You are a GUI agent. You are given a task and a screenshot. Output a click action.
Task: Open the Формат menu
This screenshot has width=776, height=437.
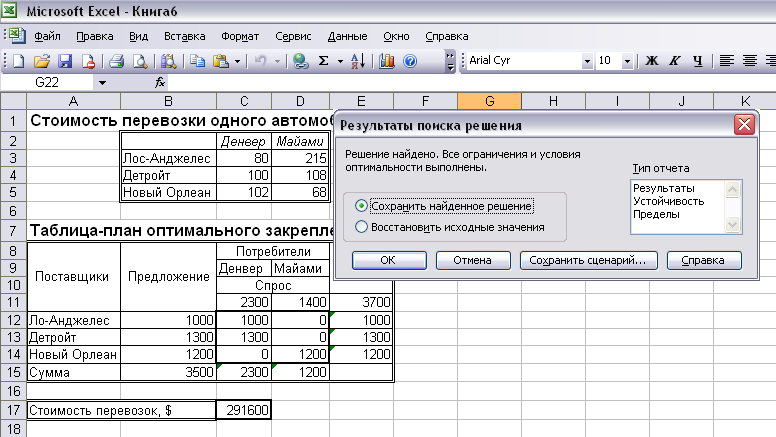pos(240,36)
